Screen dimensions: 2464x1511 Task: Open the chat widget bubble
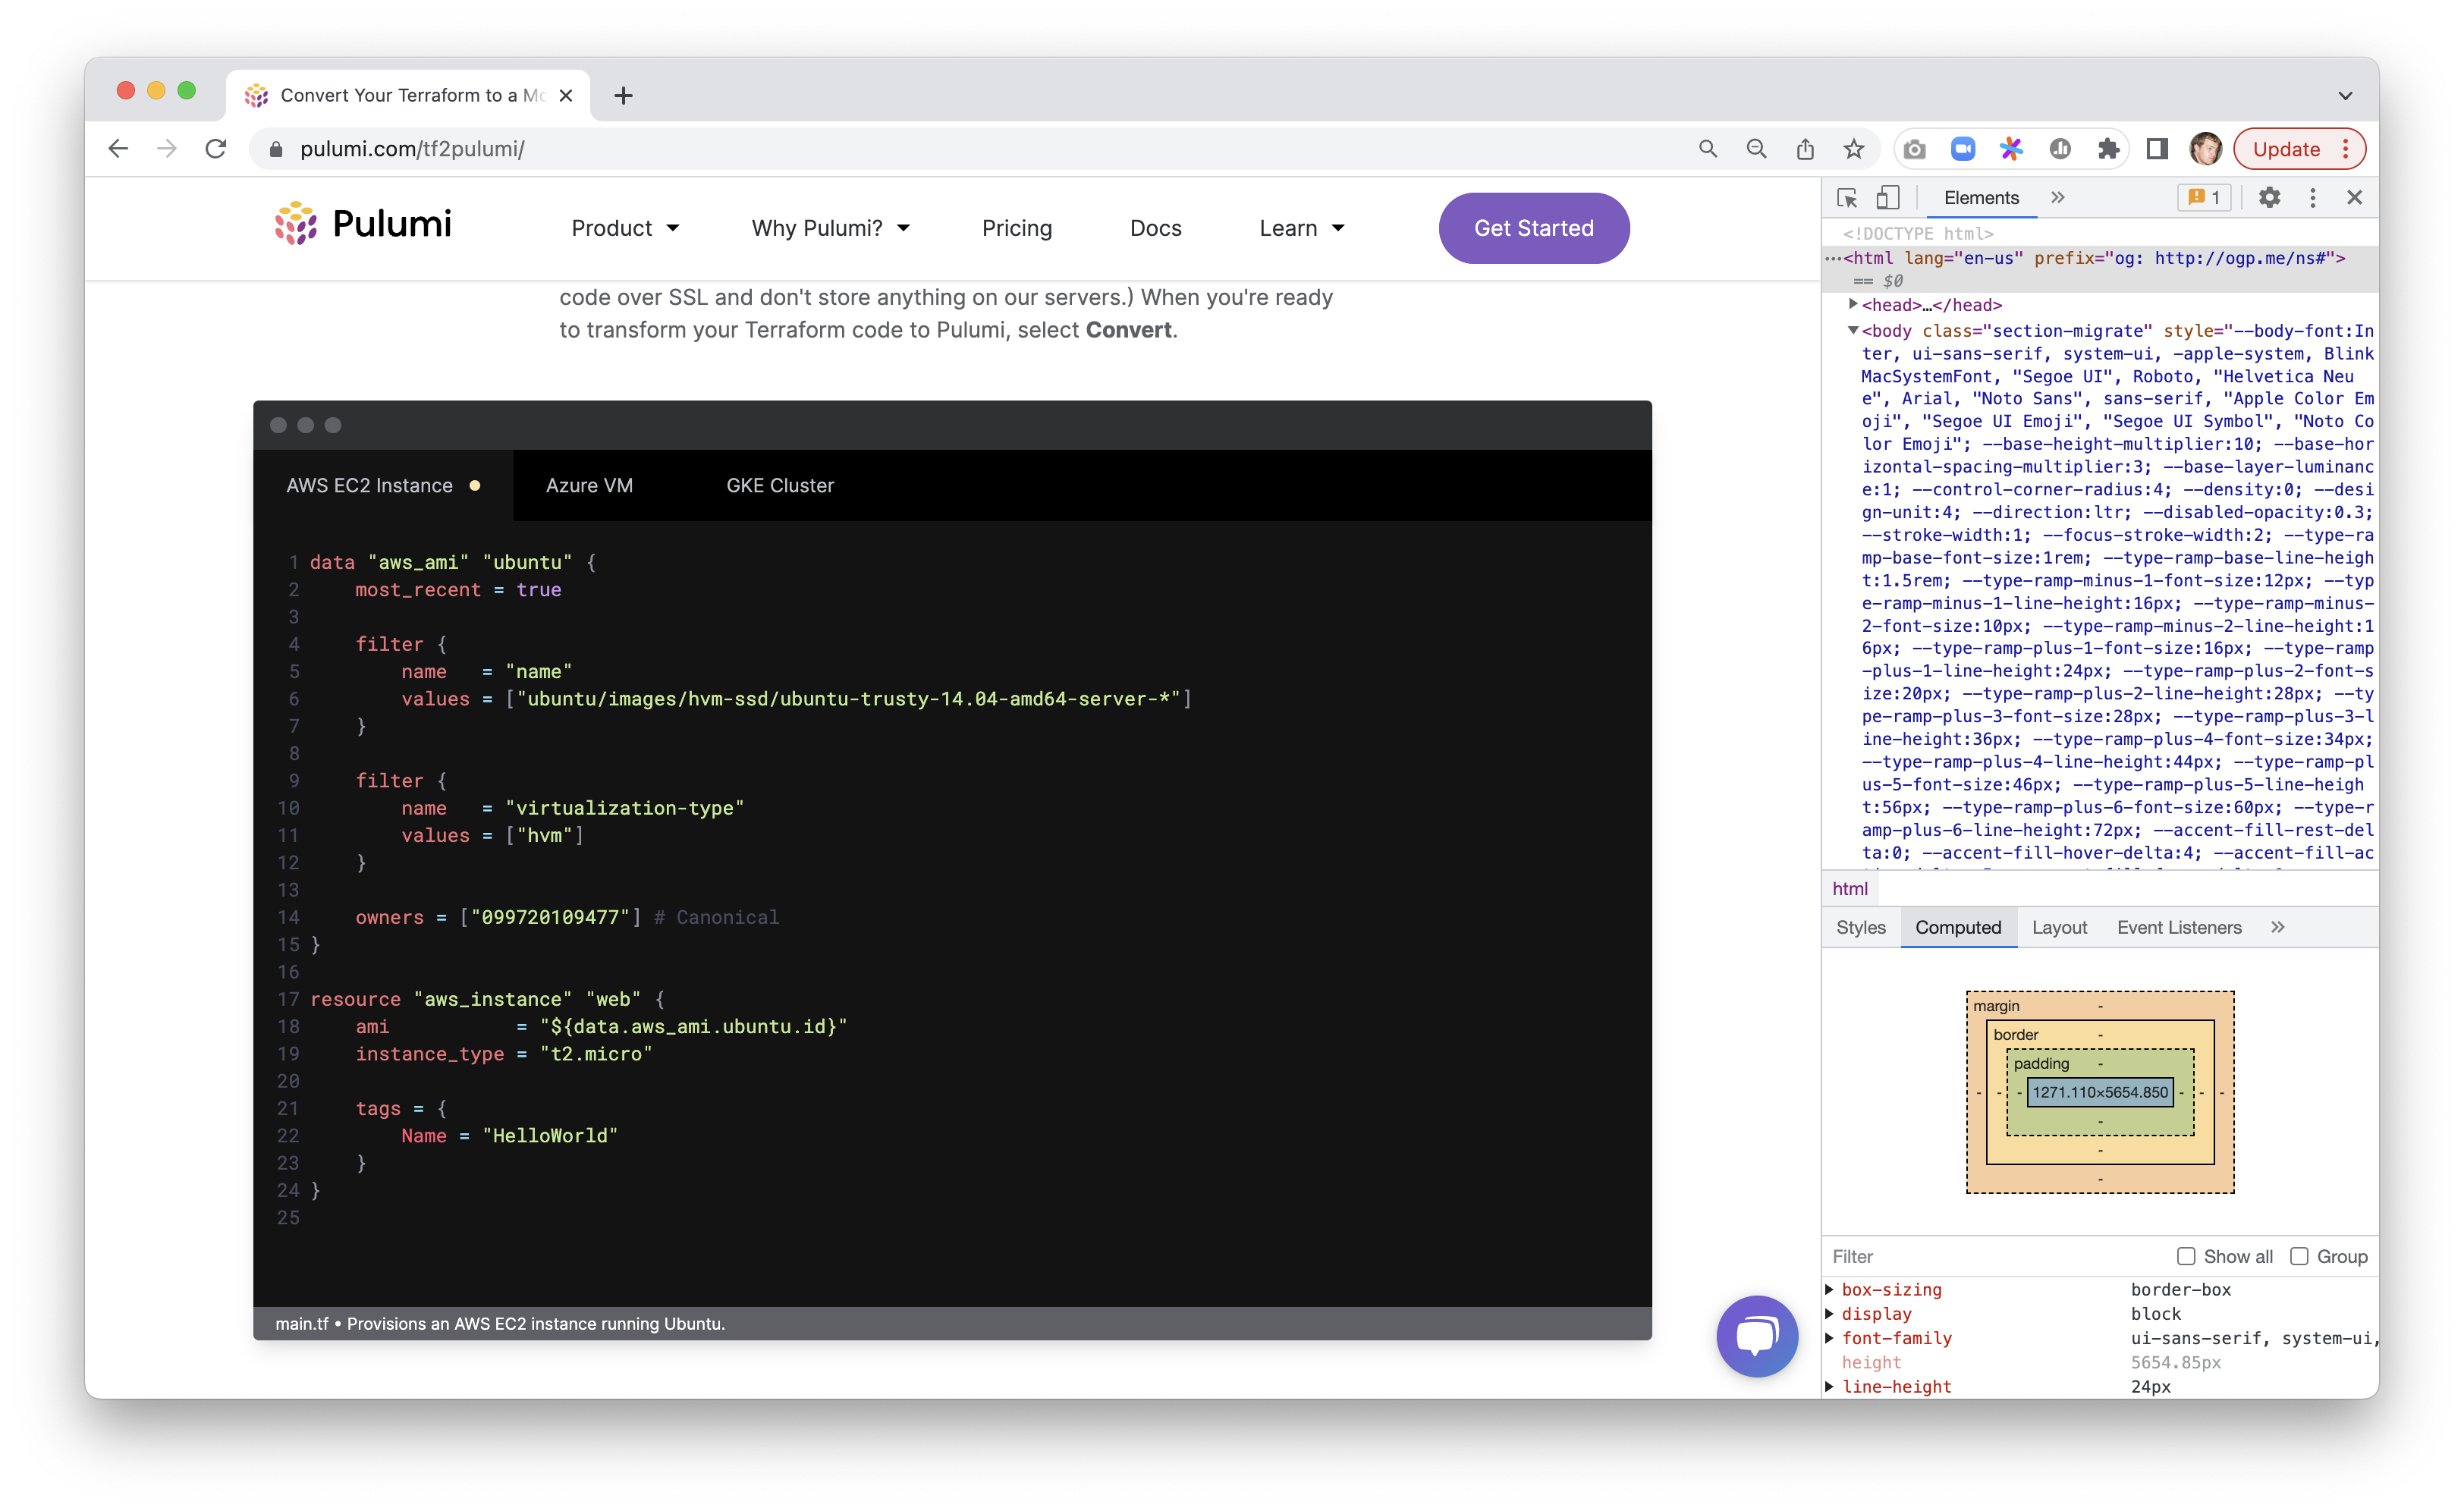[x=1756, y=1336]
